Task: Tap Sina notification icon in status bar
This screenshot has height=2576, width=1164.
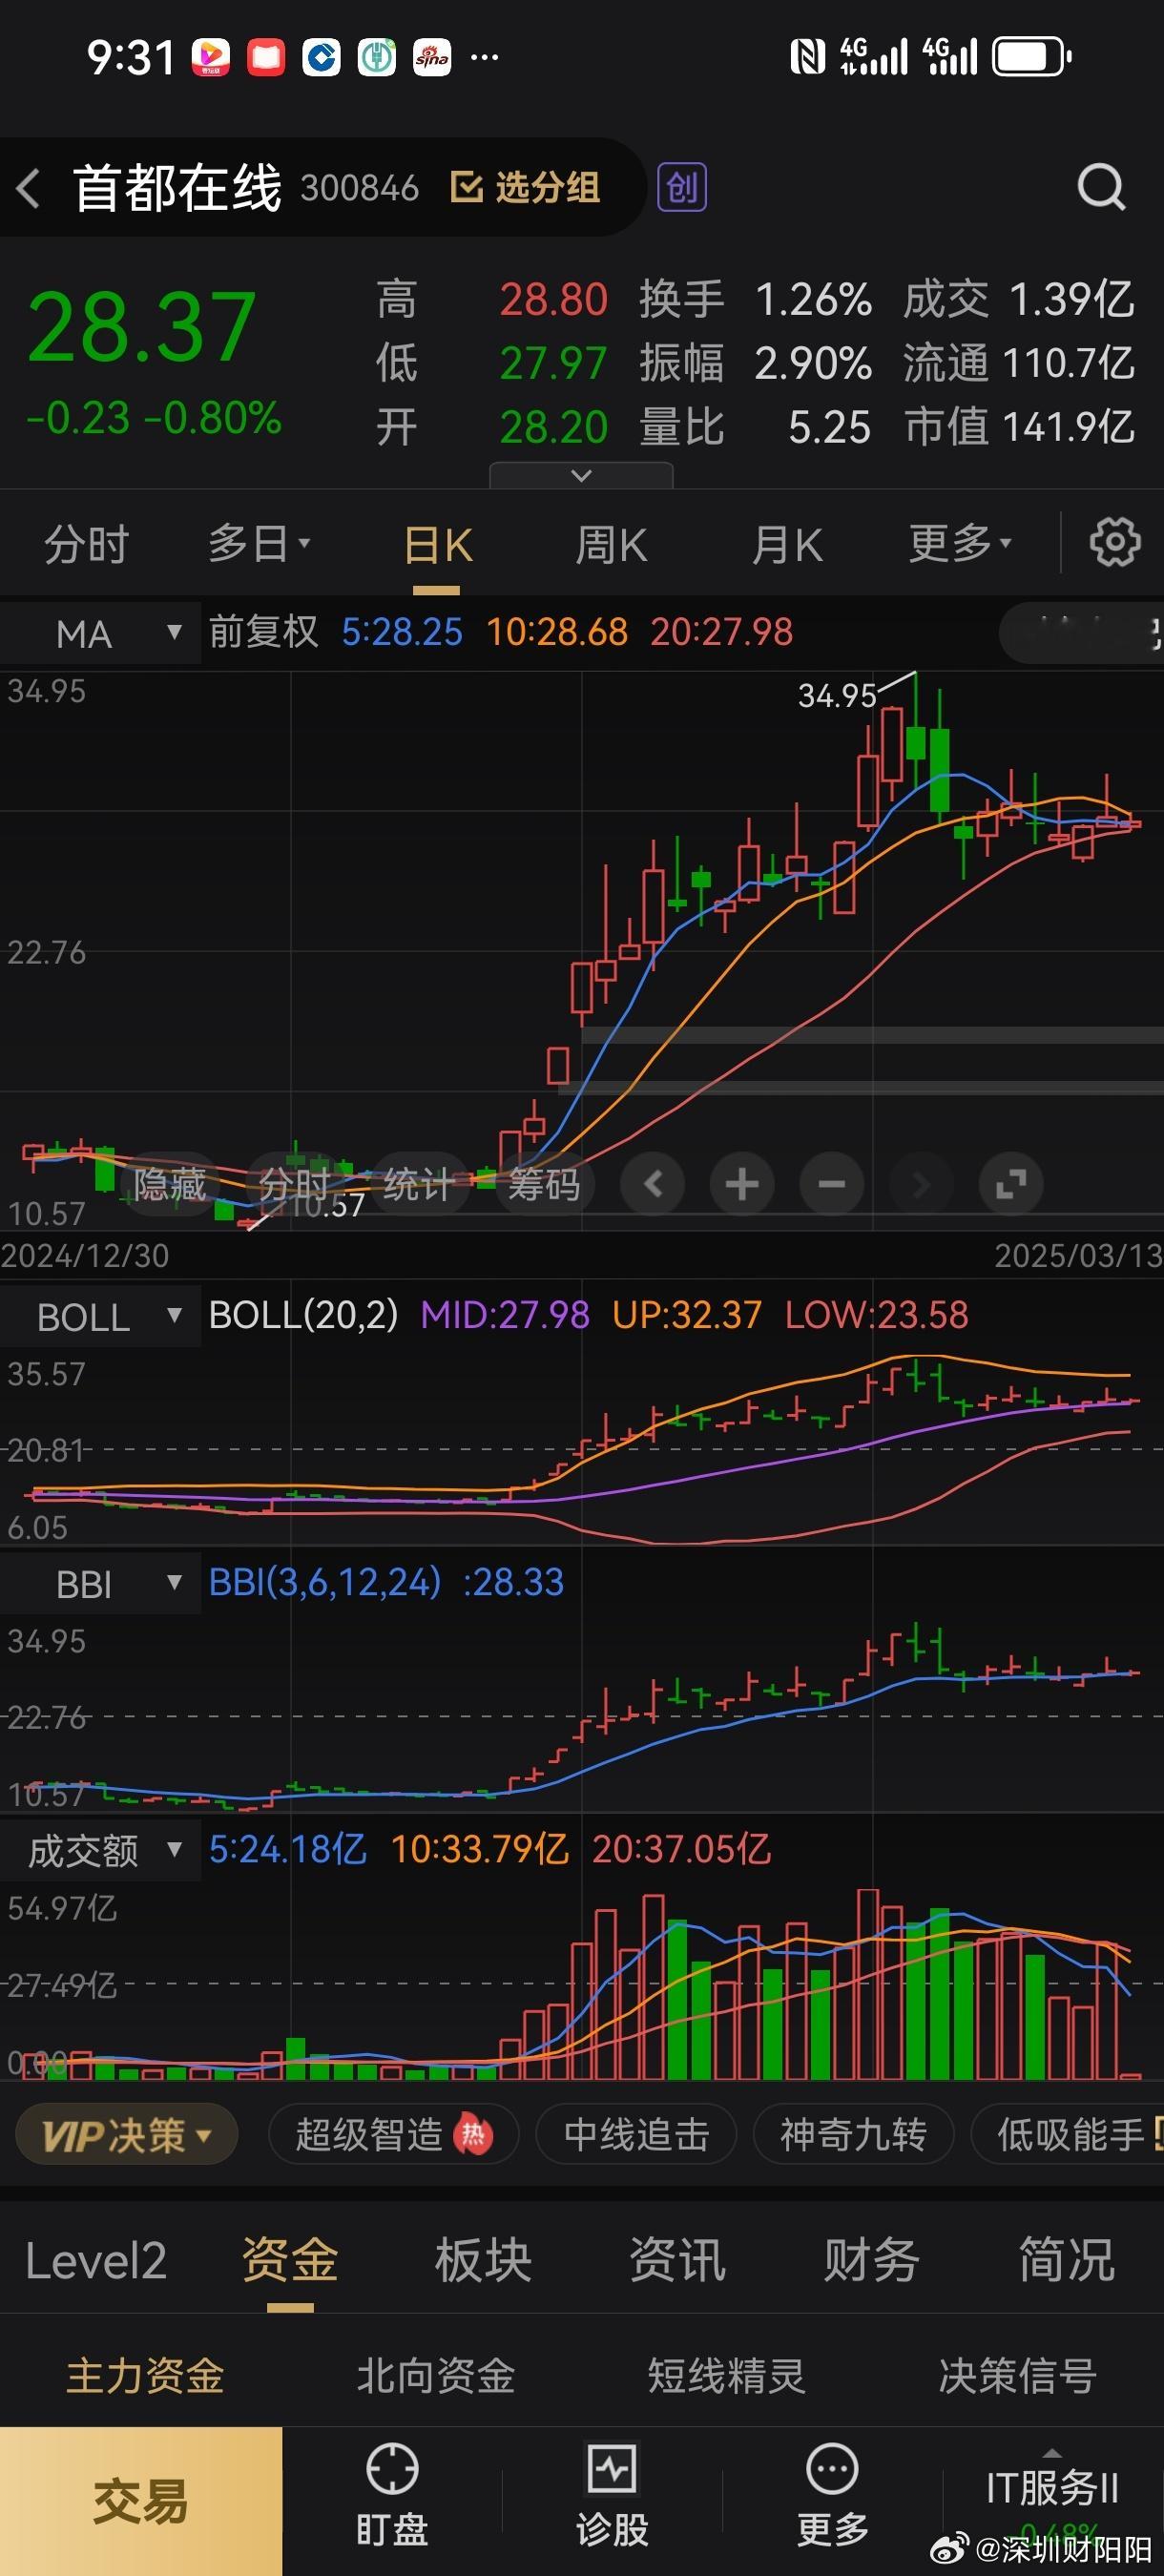Action: pyautogui.click(x=432, y=57)
